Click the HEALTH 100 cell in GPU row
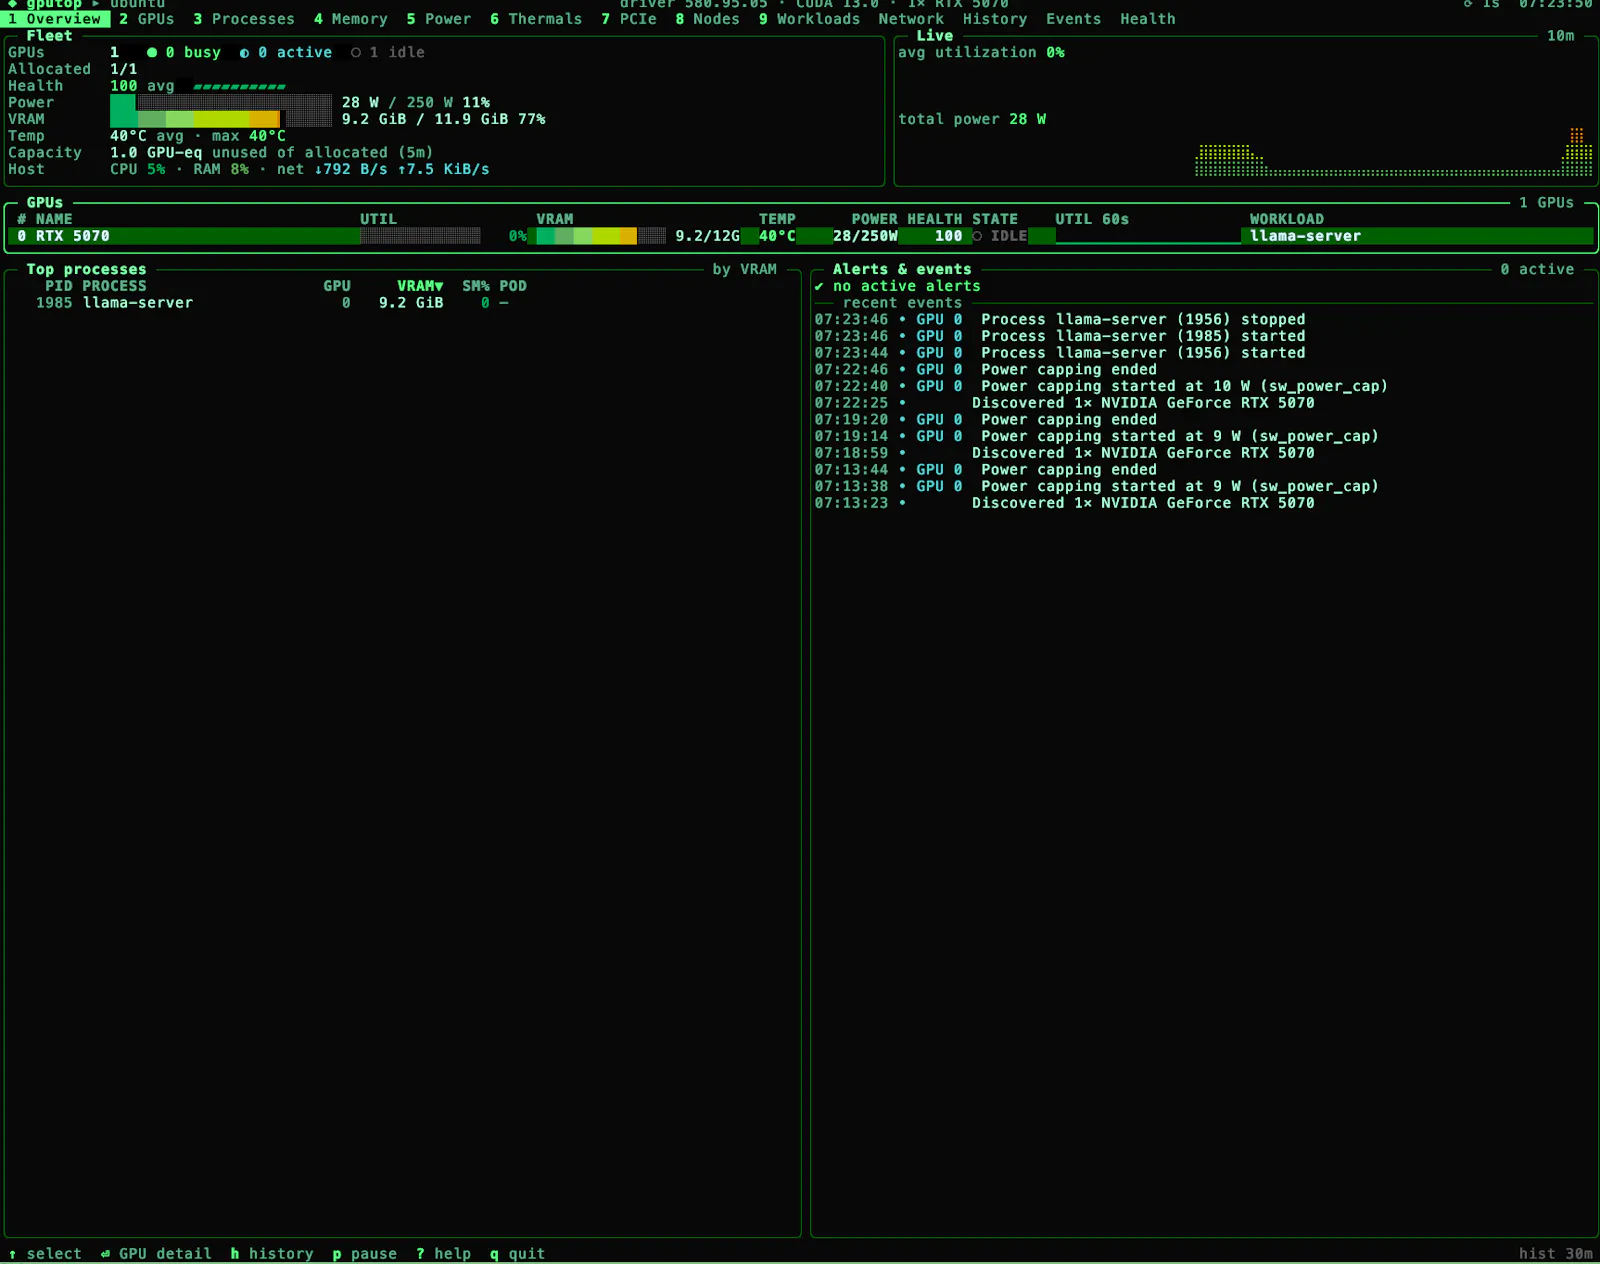Screen dimensions: 1600x1264 pos(948,236)
